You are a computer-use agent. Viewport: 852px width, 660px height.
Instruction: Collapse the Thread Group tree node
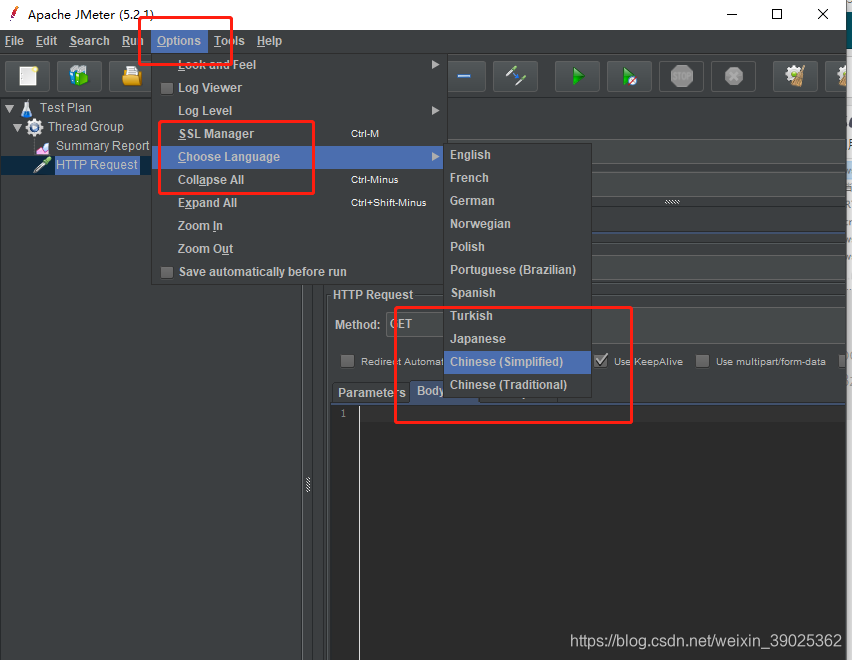pos(17,128)
